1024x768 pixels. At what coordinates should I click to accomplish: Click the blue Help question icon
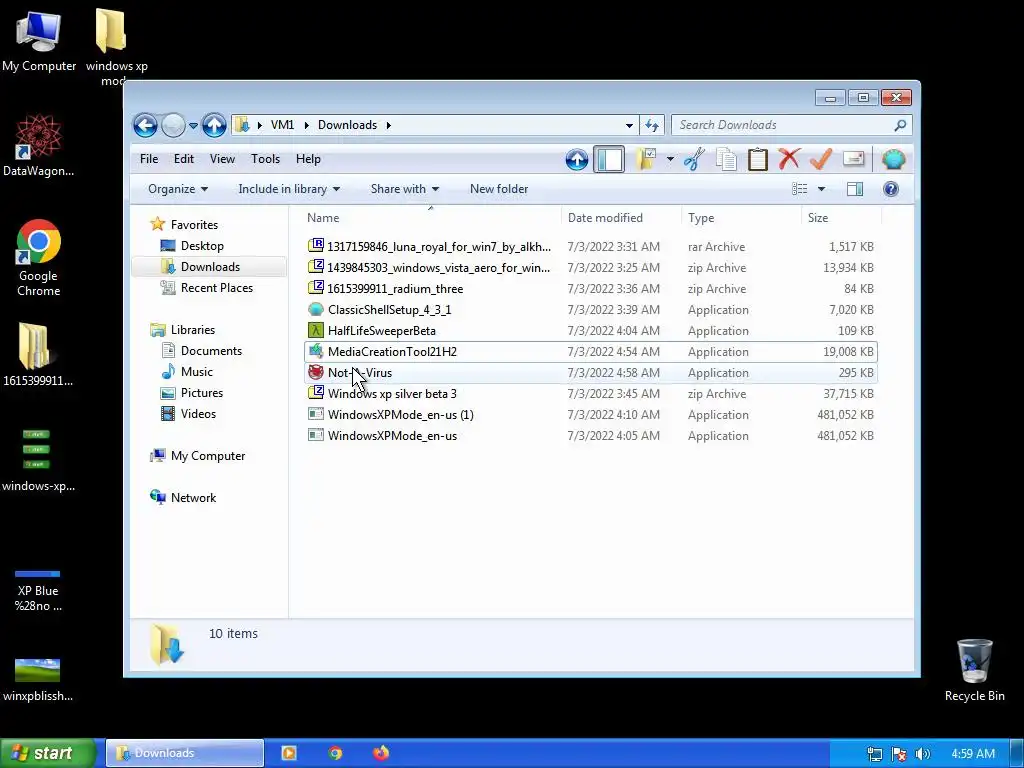tap(891, 189)
